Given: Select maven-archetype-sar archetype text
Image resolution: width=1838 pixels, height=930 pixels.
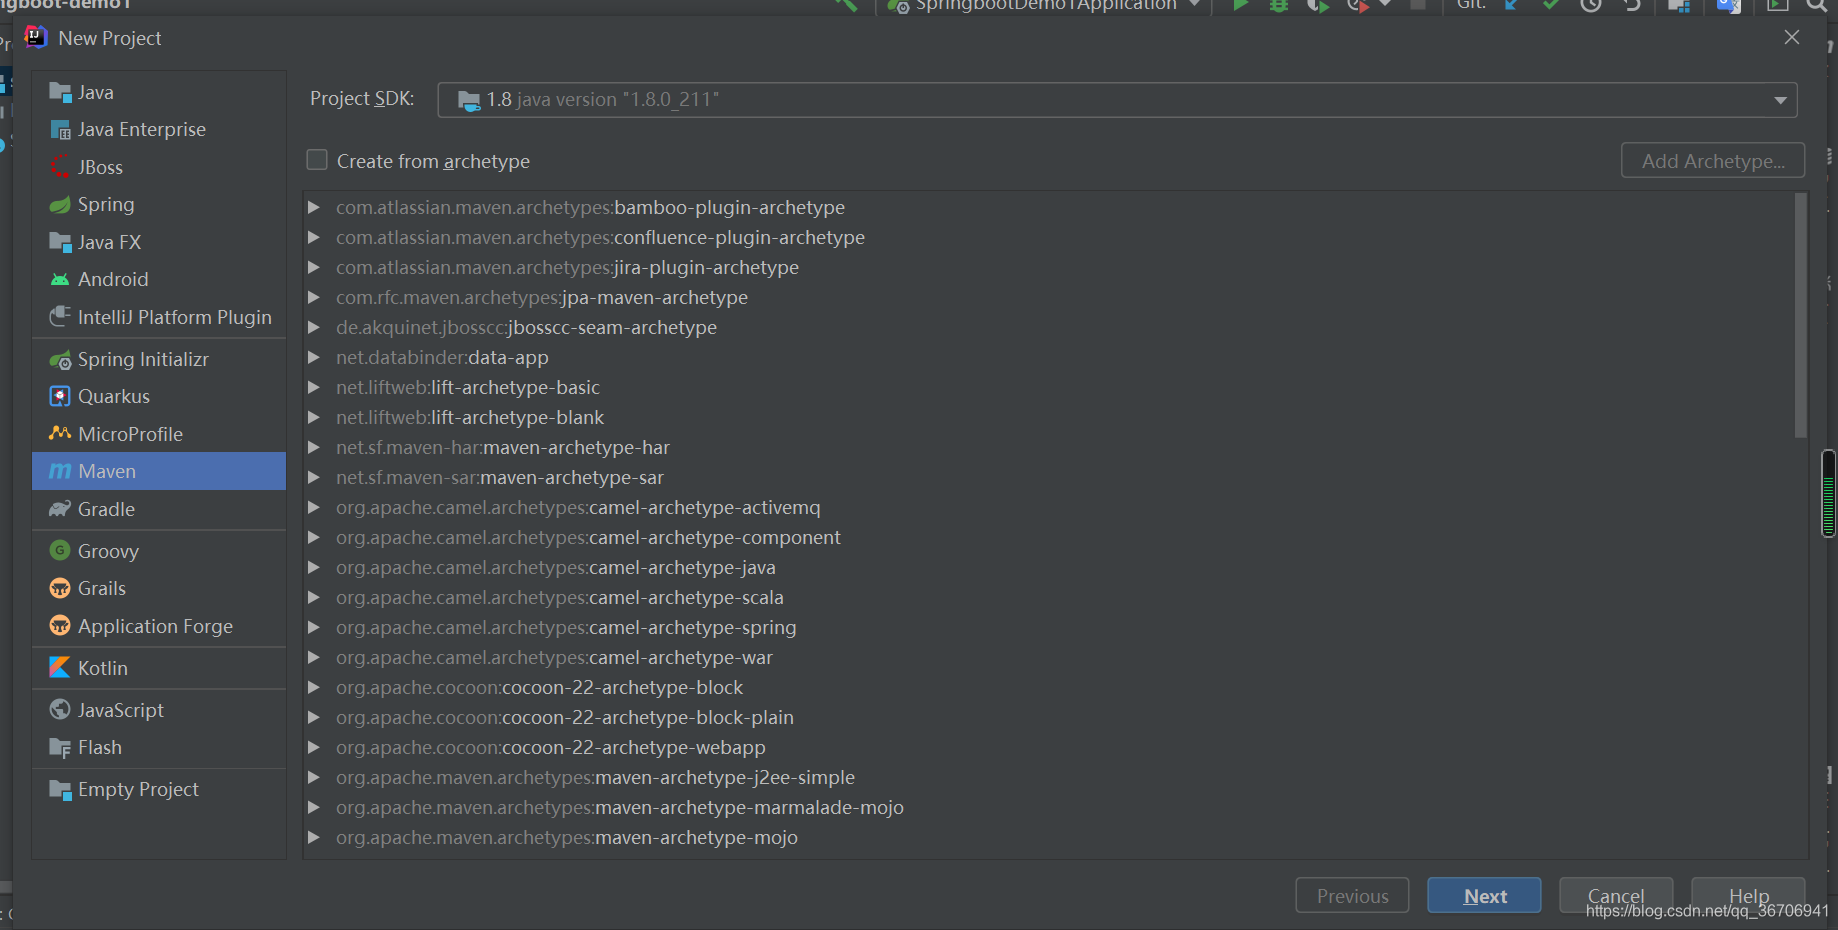Looking at the screenshot, I should pos(572,478).
